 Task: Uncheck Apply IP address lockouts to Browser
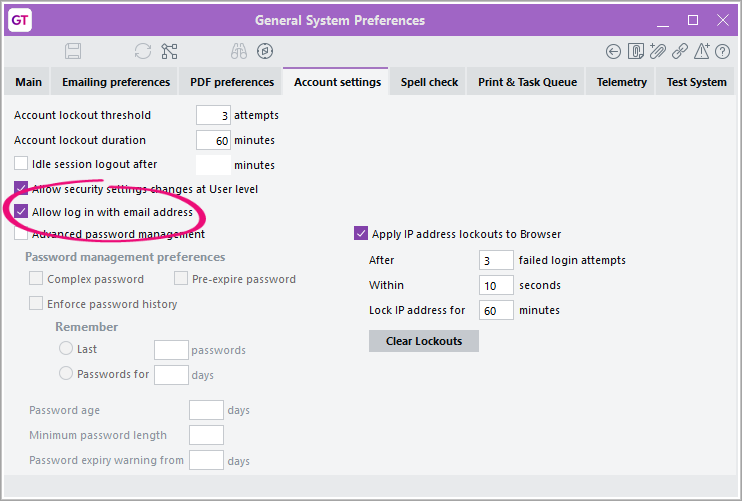coord(361,234)
